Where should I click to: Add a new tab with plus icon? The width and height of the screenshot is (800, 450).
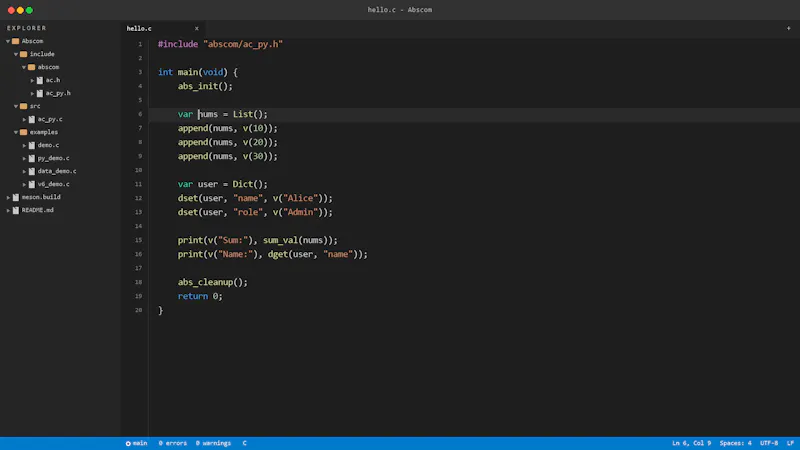pos(788,29)
